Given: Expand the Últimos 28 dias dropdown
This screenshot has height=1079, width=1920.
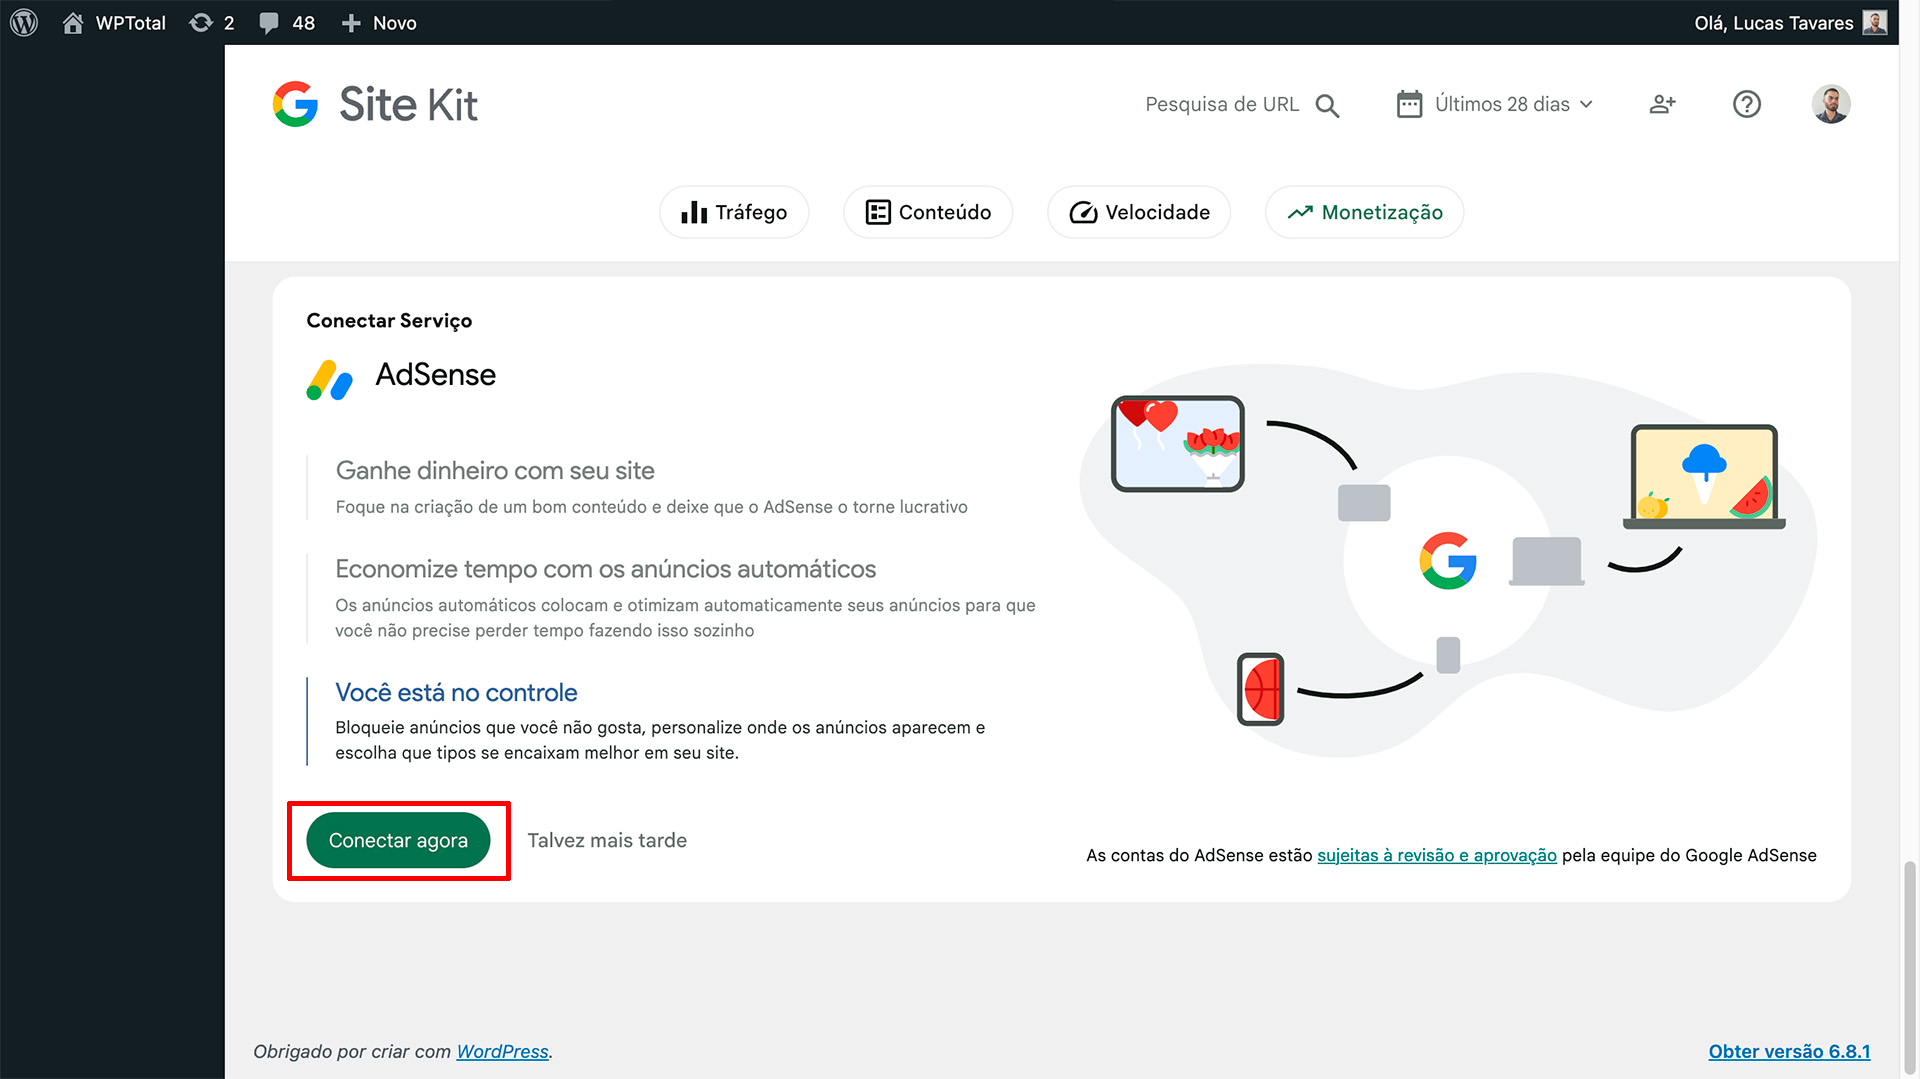Looking at the screenshot, I should coord(1495,104).
